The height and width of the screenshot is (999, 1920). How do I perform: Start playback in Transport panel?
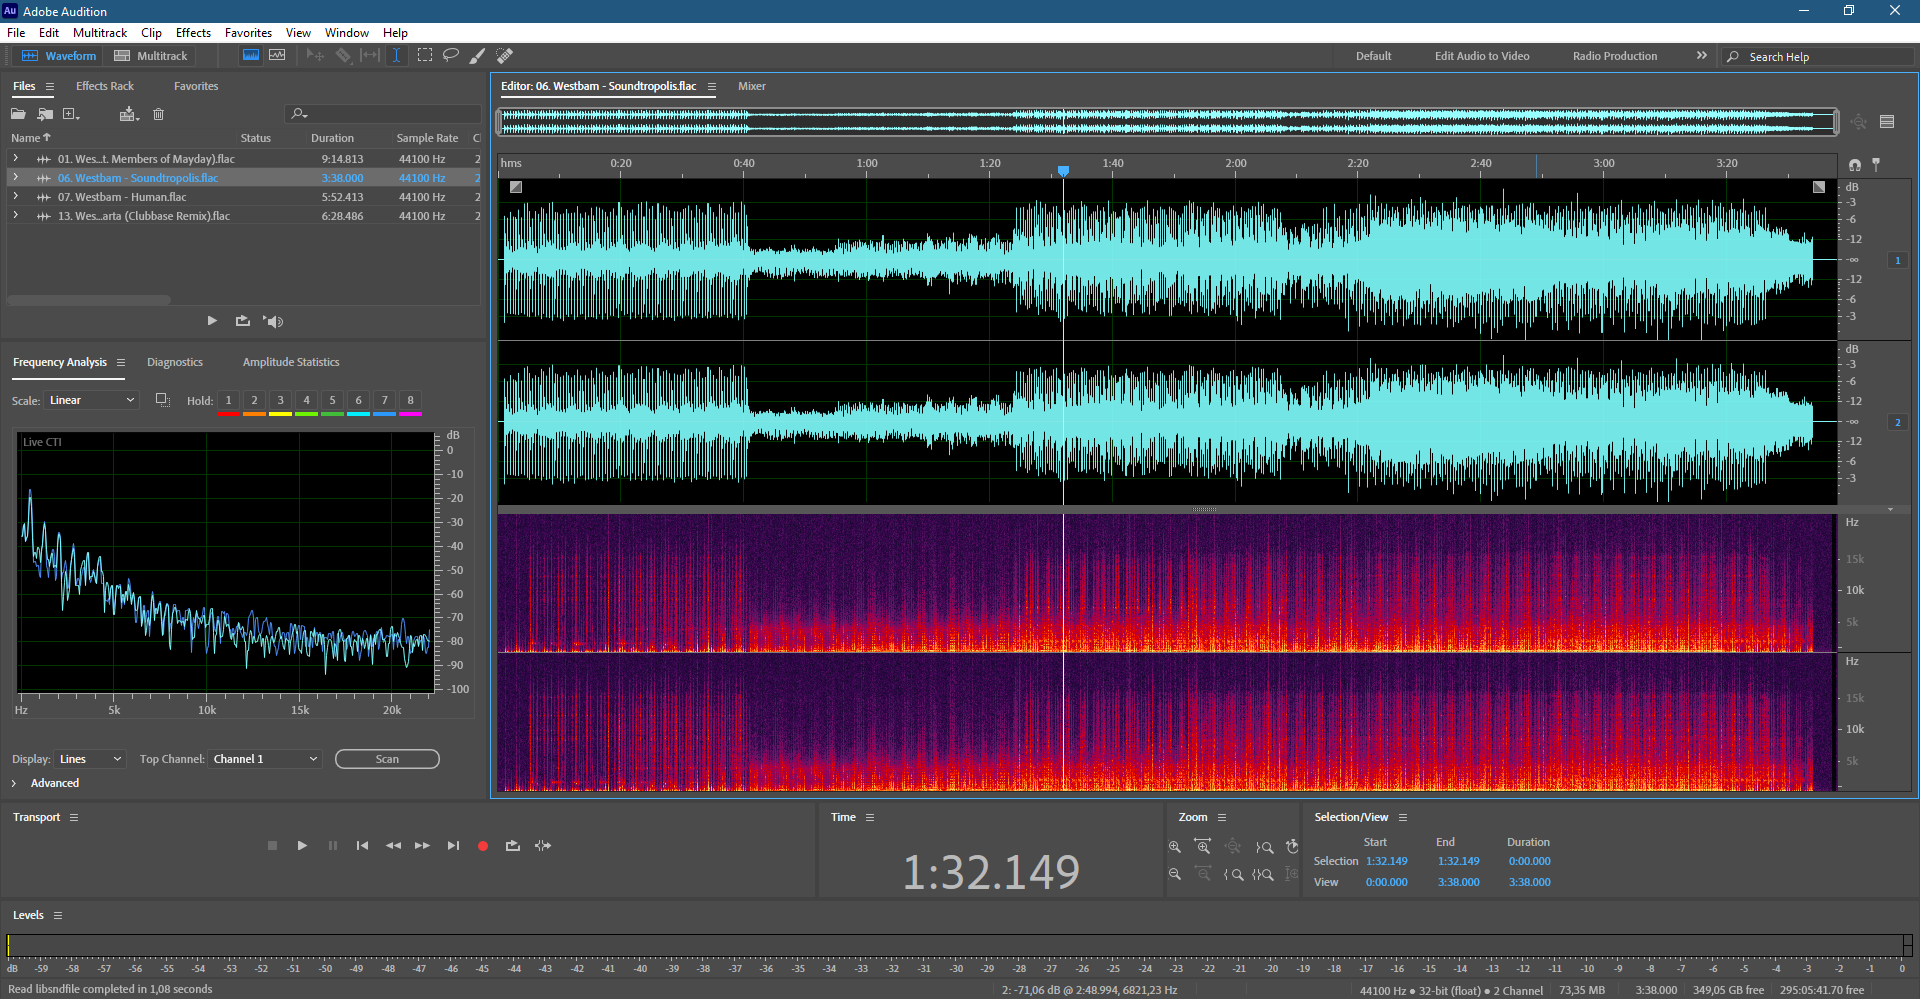coord(302,846)
